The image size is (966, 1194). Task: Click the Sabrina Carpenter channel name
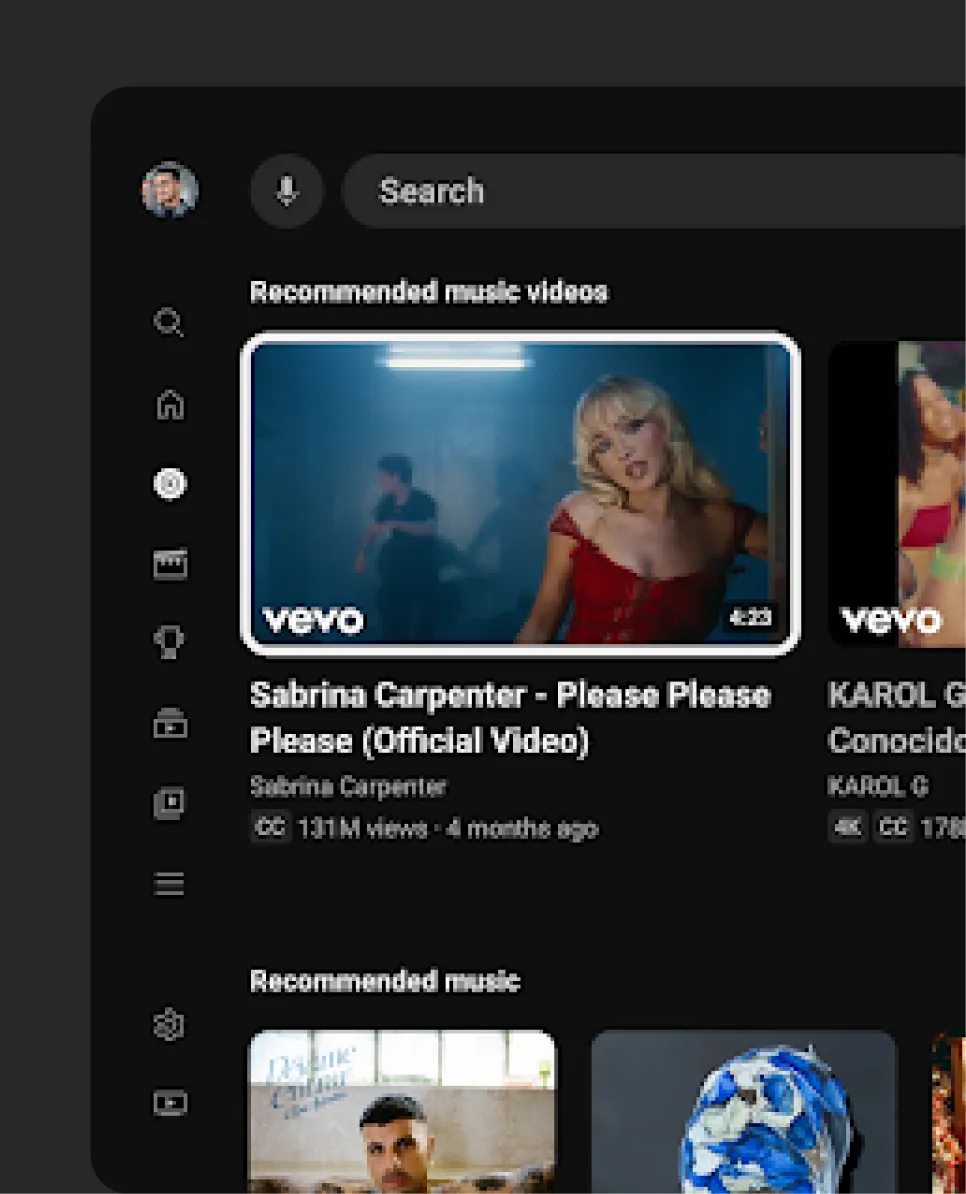(x=348, y=787)
